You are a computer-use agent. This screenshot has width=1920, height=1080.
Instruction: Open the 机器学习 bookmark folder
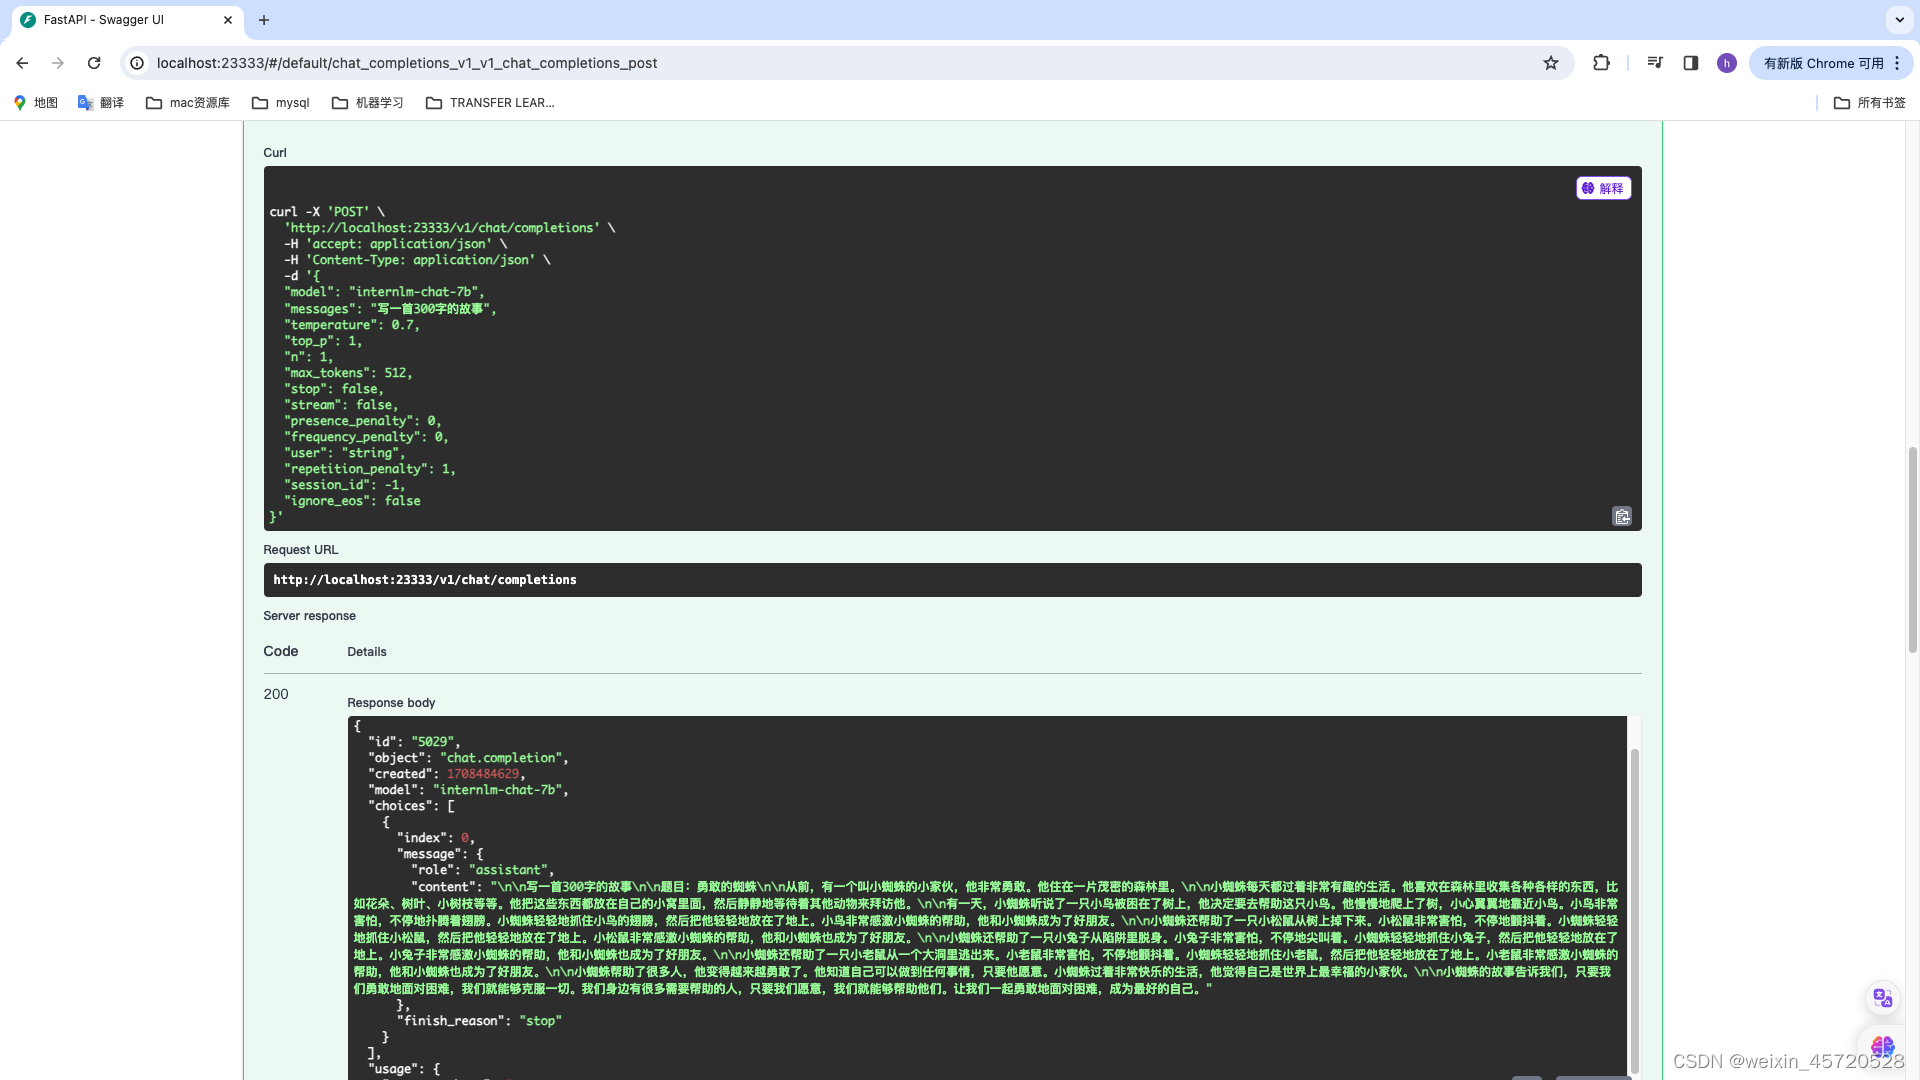pos(368,103)
